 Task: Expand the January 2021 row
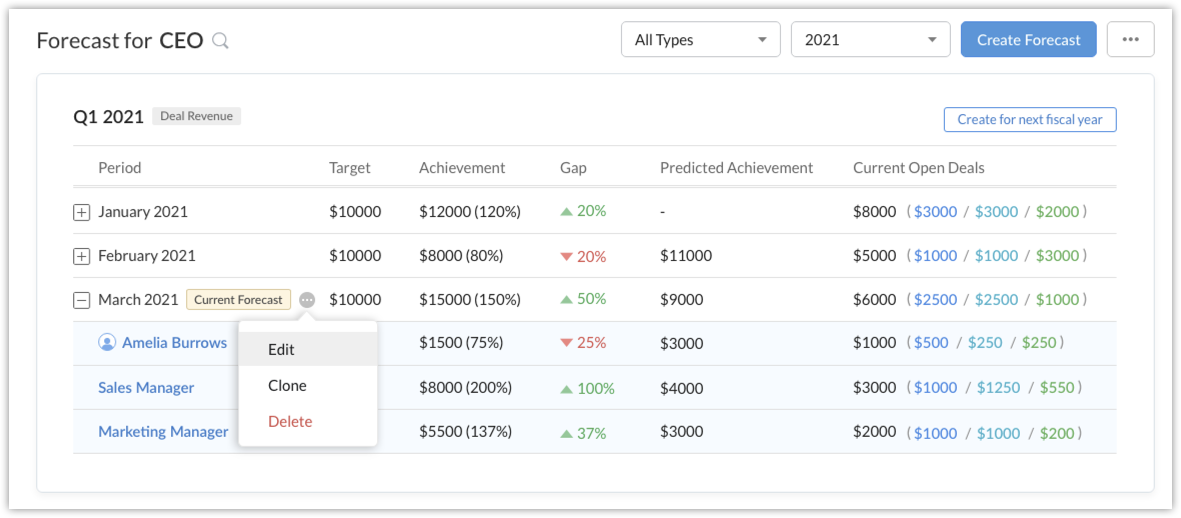pyautogui.click(x=82, y=213)
